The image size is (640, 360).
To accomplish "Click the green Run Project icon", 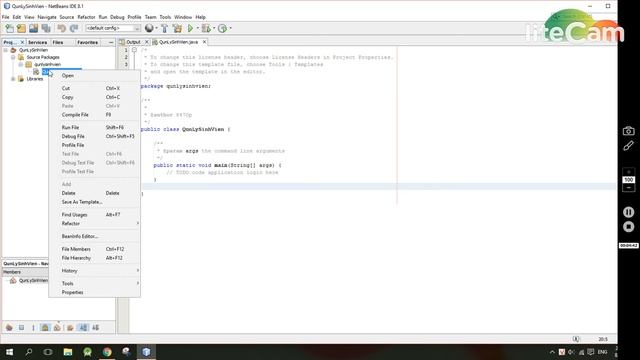I will point(190,28).
